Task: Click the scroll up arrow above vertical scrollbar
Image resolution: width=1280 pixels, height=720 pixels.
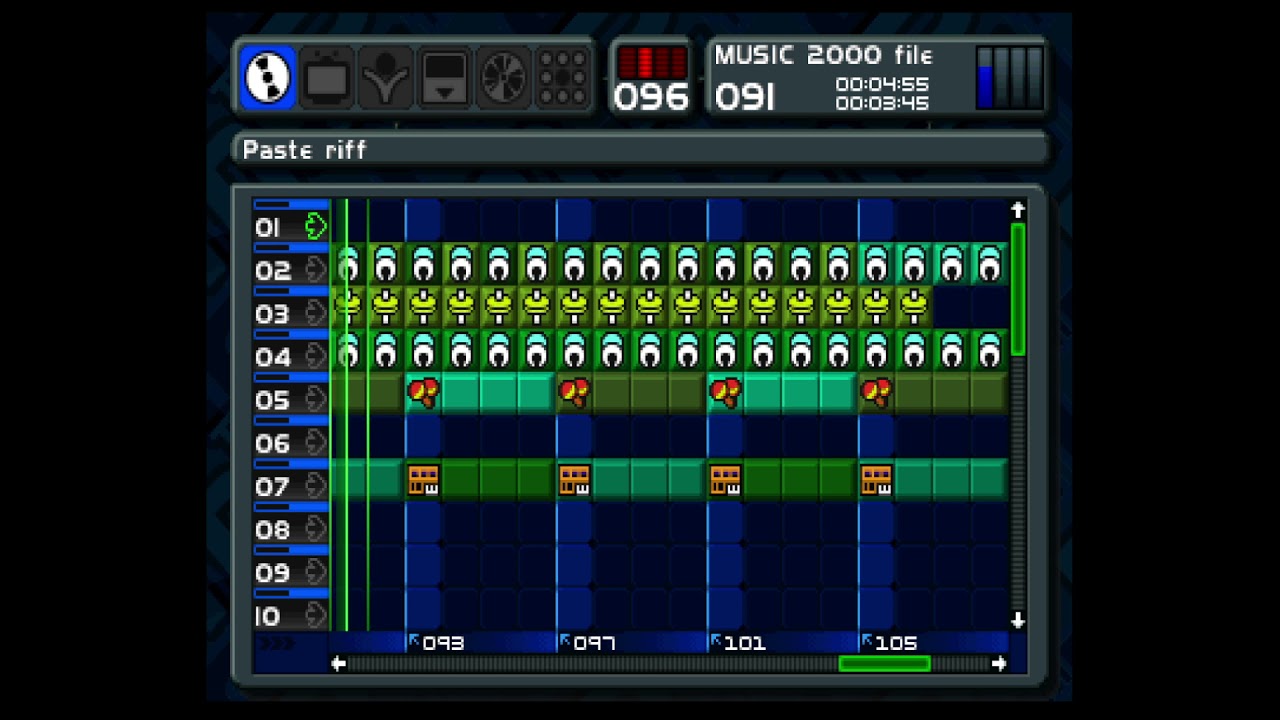Action: [1018, 210]
